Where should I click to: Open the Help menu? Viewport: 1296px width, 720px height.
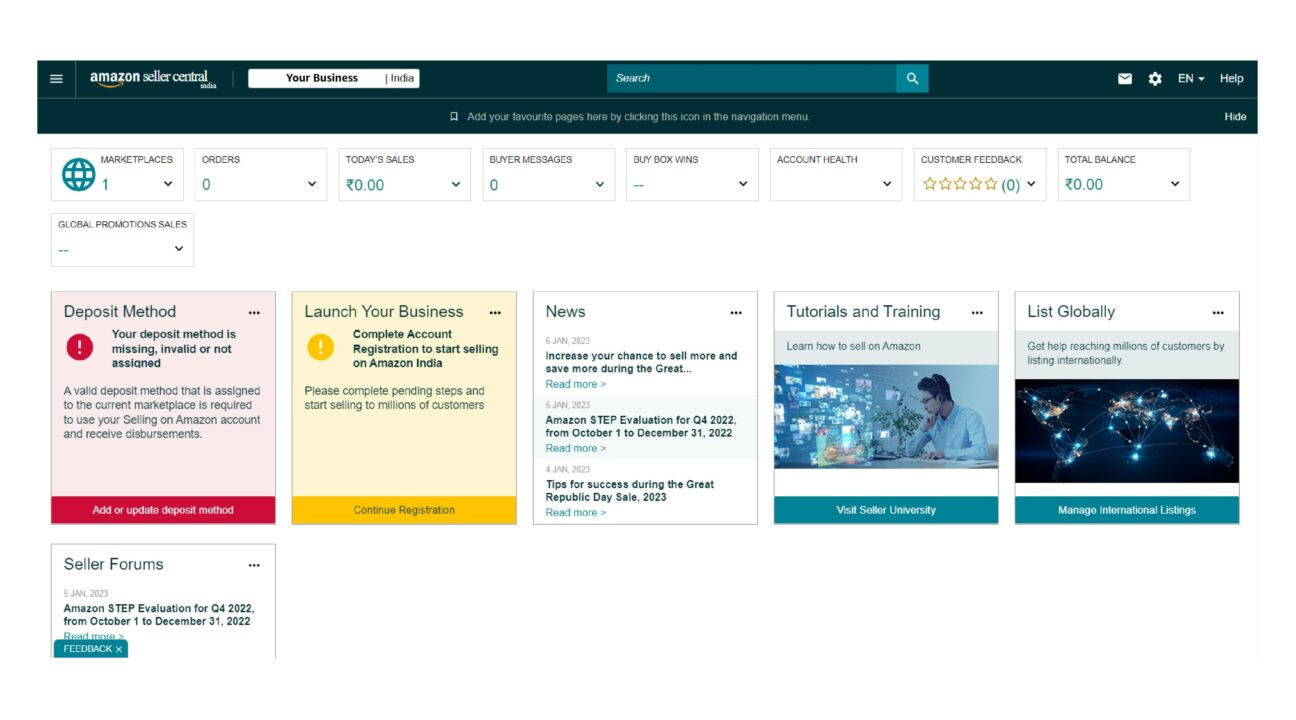tap(1231, 78)
